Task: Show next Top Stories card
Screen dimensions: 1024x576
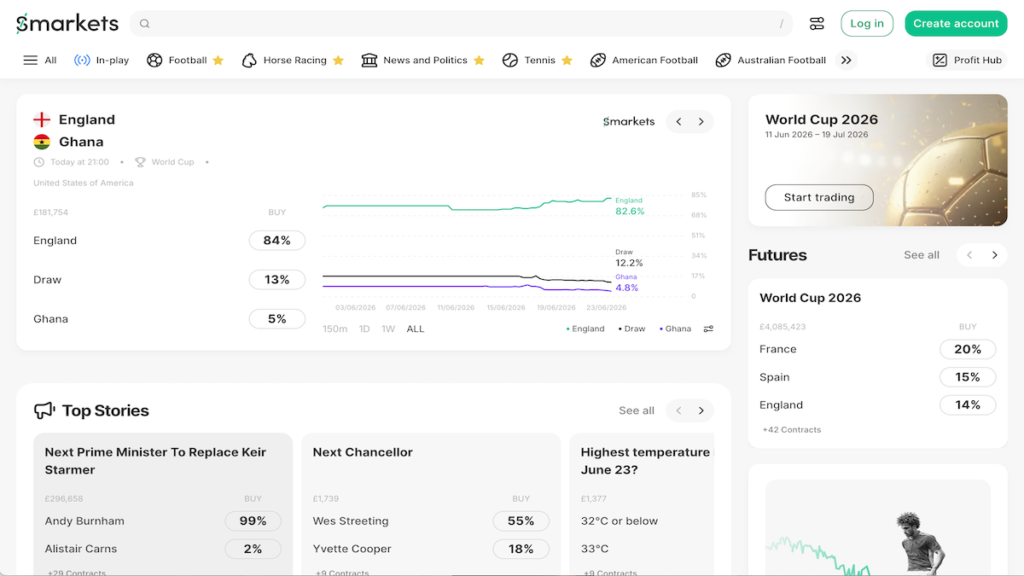Action: [701, 411]
